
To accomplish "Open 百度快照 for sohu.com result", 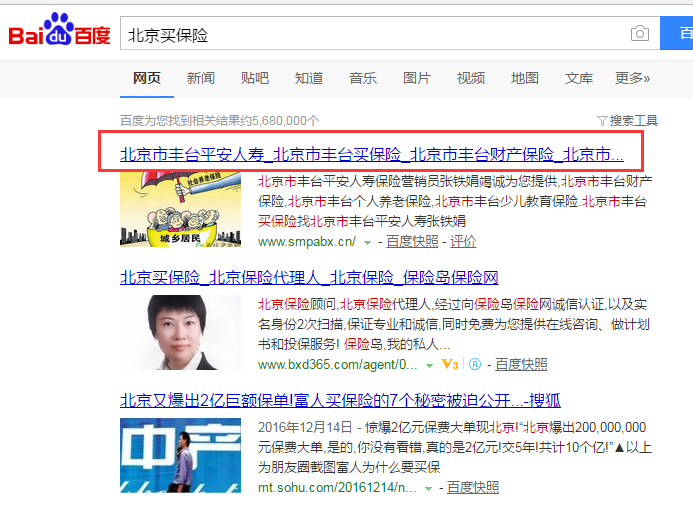I will click(x=473, y=488).
